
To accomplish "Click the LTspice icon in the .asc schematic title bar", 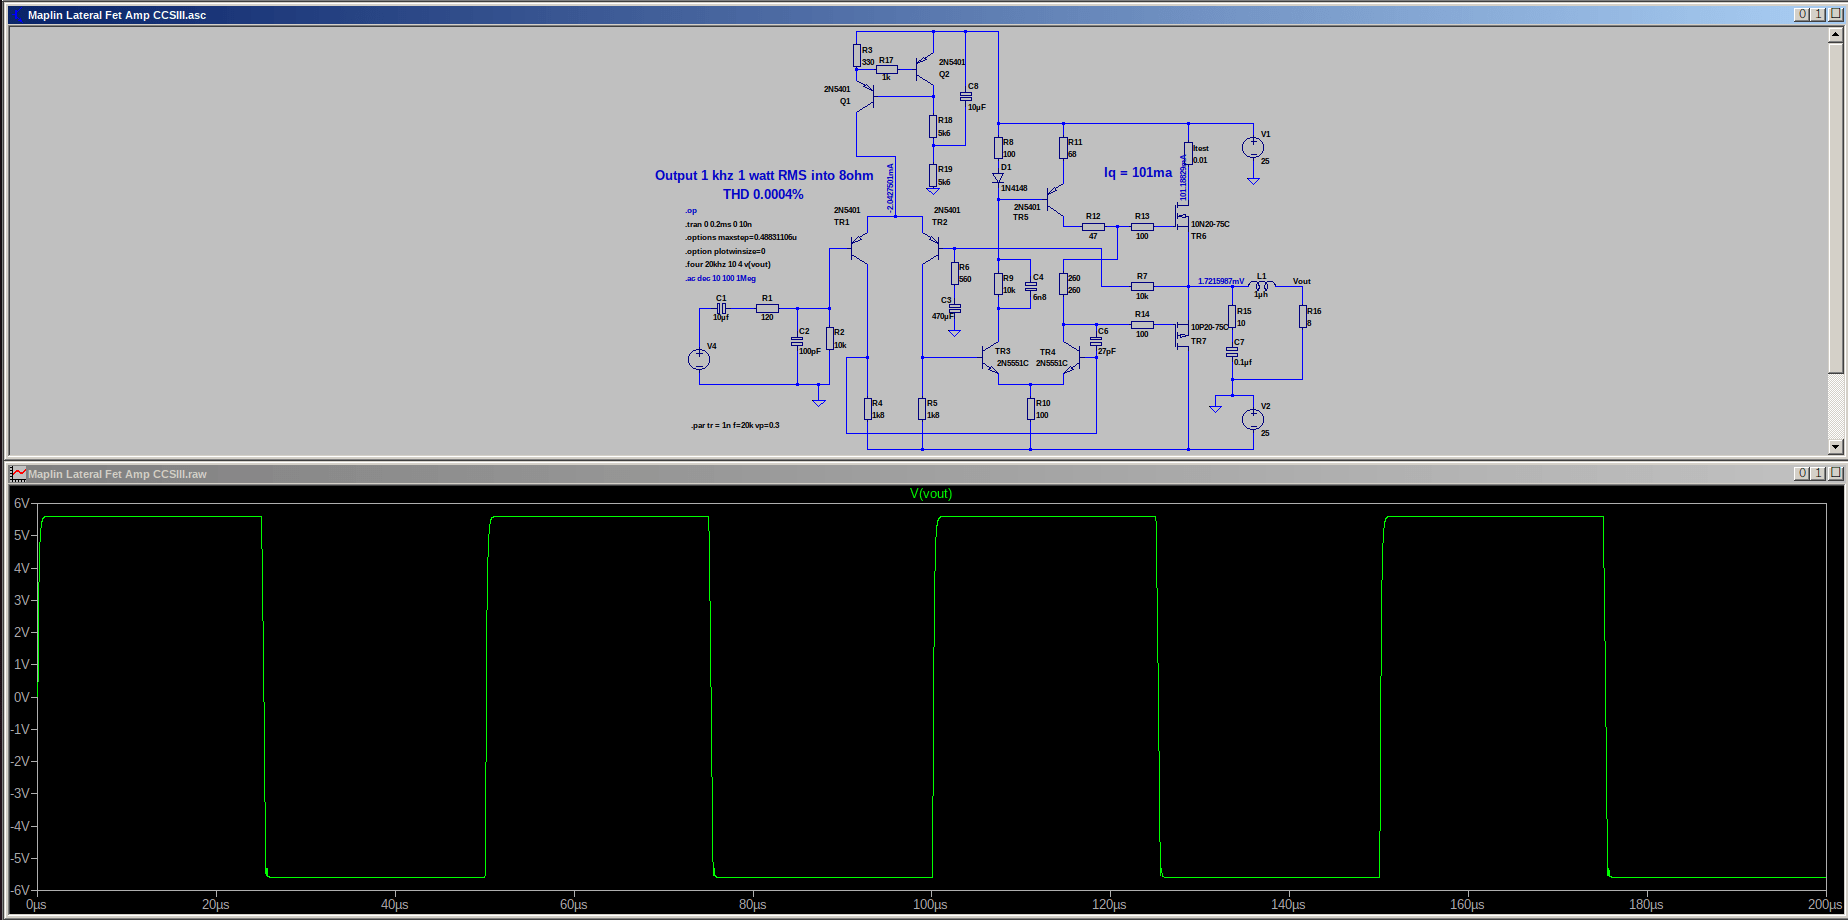I will click(18, 15).
